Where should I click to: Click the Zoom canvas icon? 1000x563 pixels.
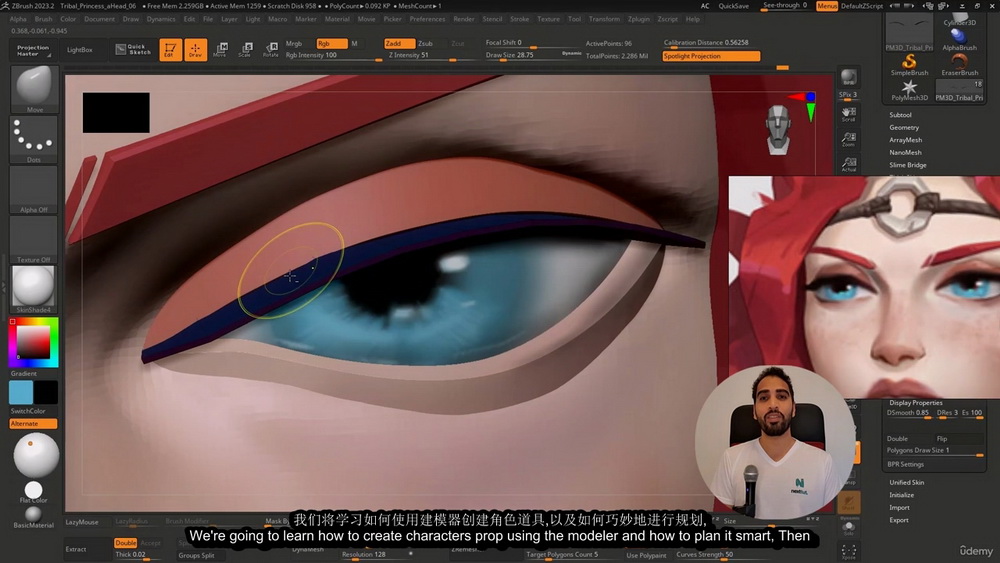tap(848, 139)
